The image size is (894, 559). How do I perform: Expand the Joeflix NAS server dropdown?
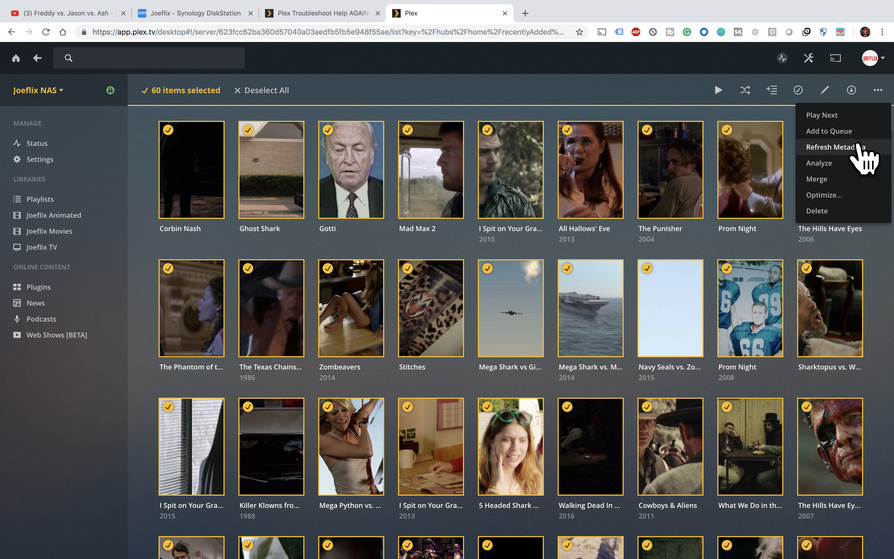coord(38,90)
